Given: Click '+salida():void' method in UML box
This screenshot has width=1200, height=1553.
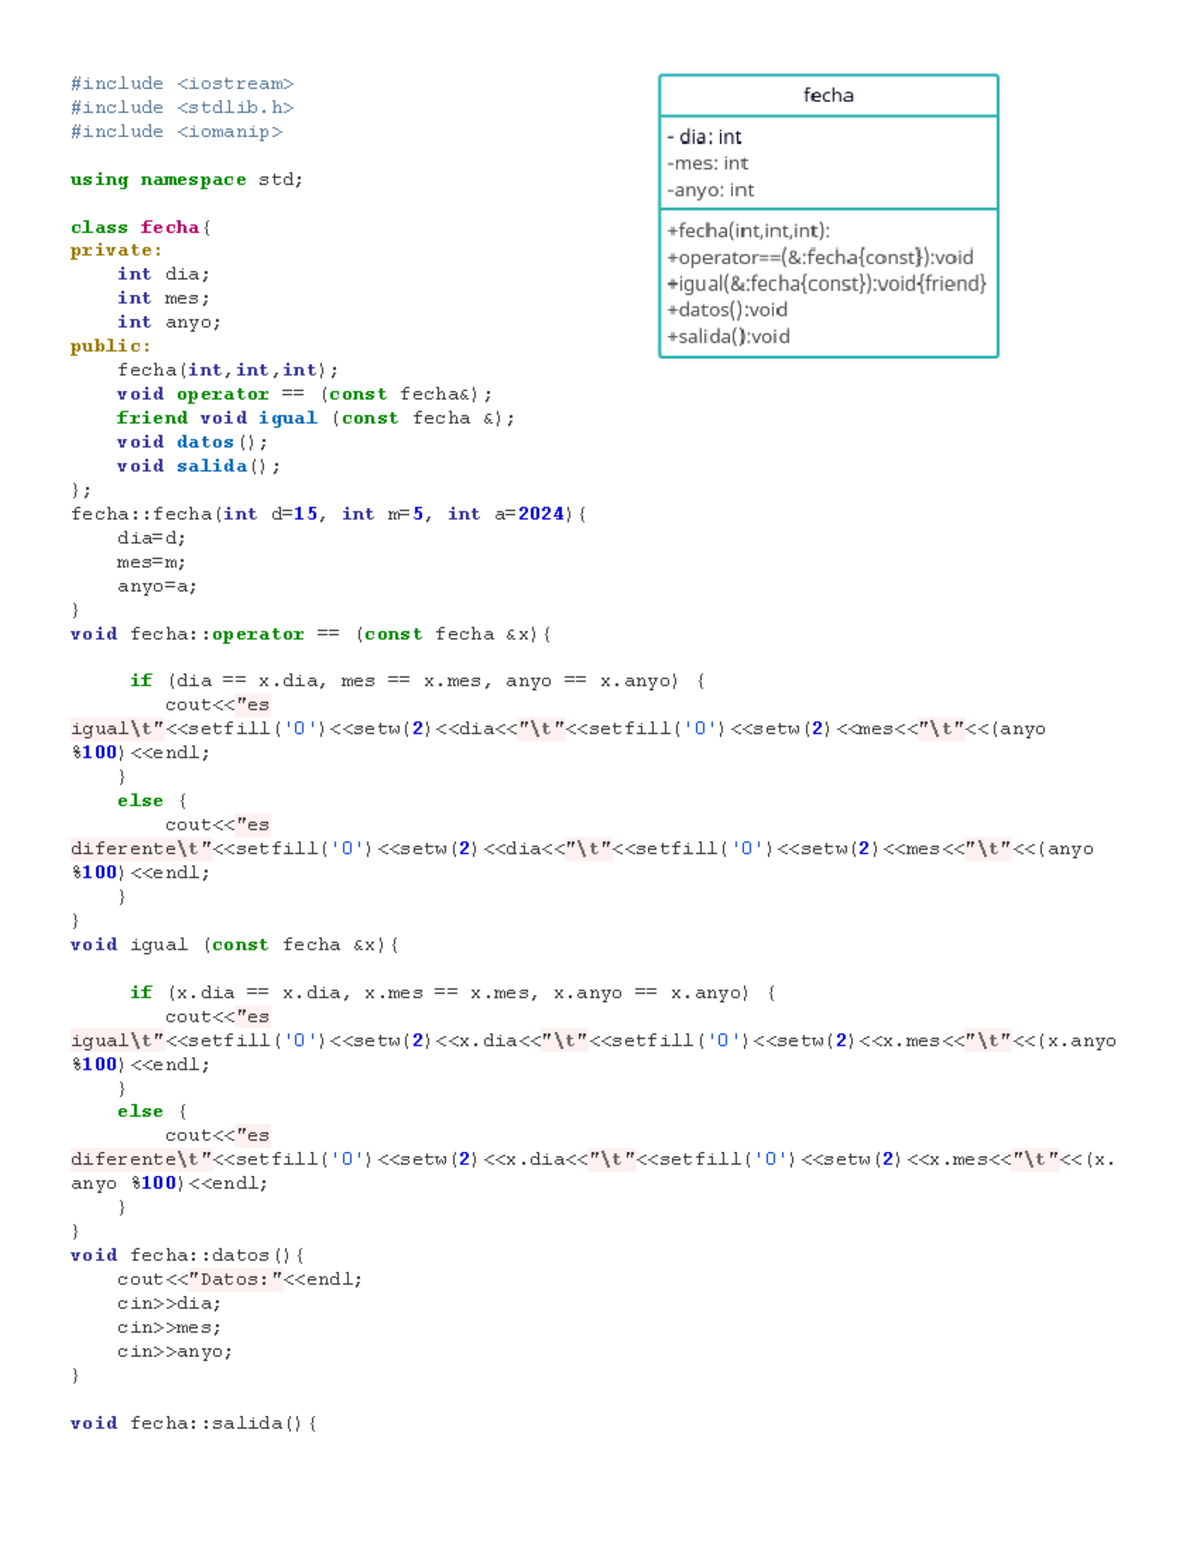Looking at the screenshot, I should pyautogui.click(x=729, y=337).
